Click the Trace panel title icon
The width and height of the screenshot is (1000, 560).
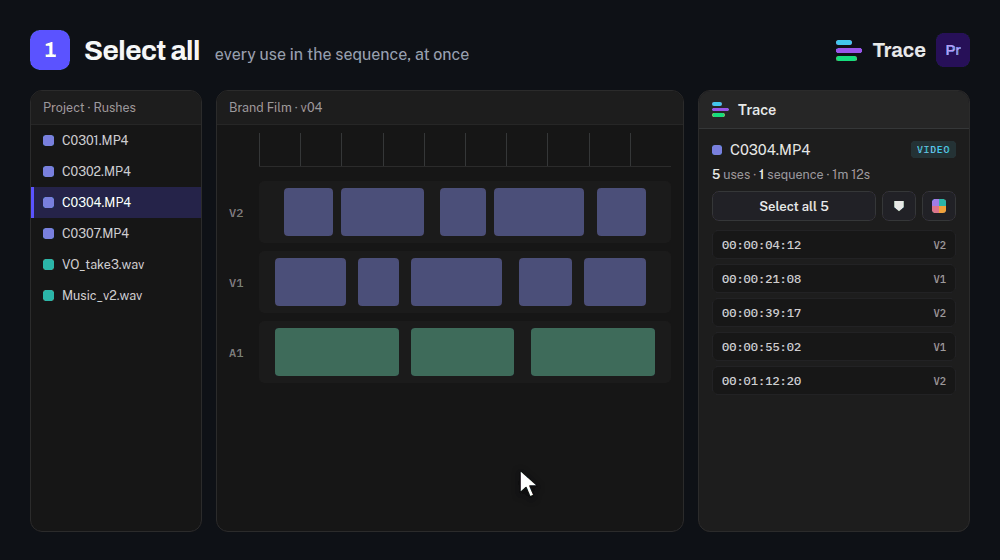tap(720, 110)
